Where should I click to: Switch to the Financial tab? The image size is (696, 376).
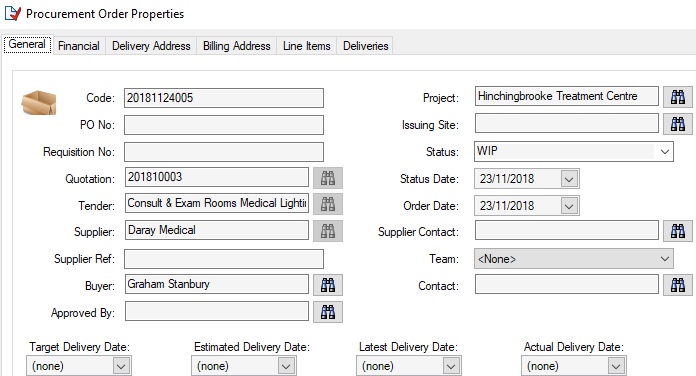click(79, 46)
